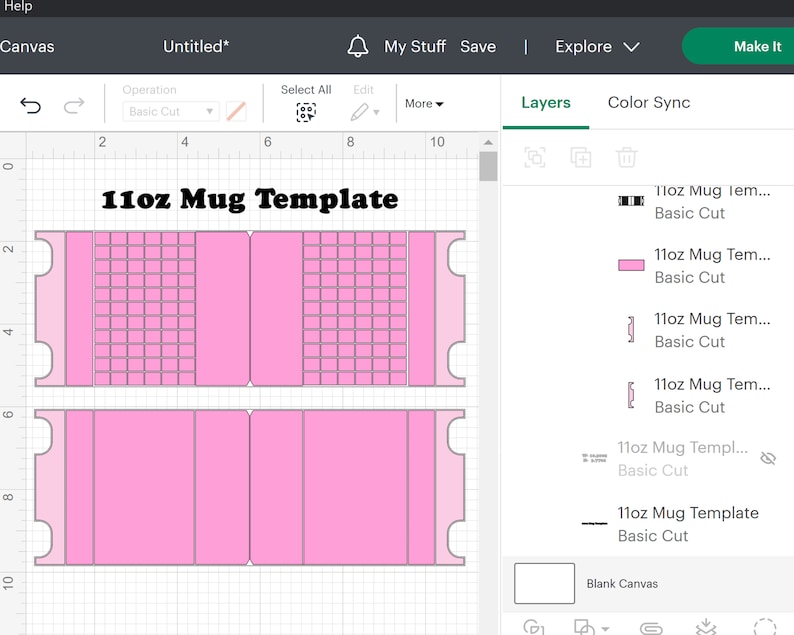The image size is (794, 635).
Task: Click the Select All icon
Action: pyautogui.click(x=306, y=112)
